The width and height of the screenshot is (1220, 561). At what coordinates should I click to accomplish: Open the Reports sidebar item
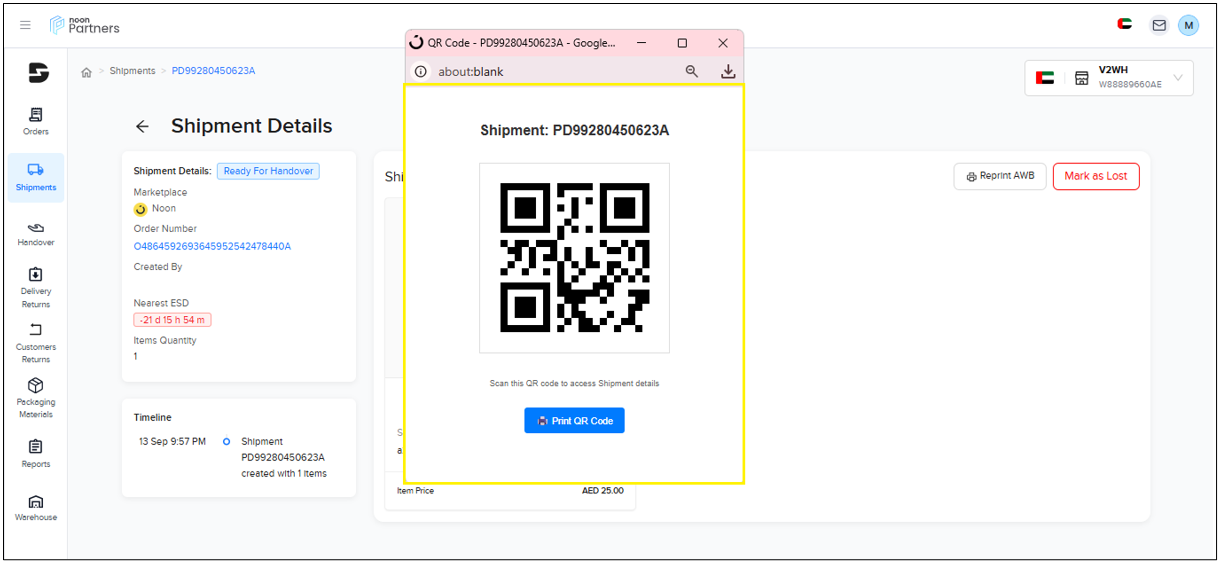[x=36, y=453]
